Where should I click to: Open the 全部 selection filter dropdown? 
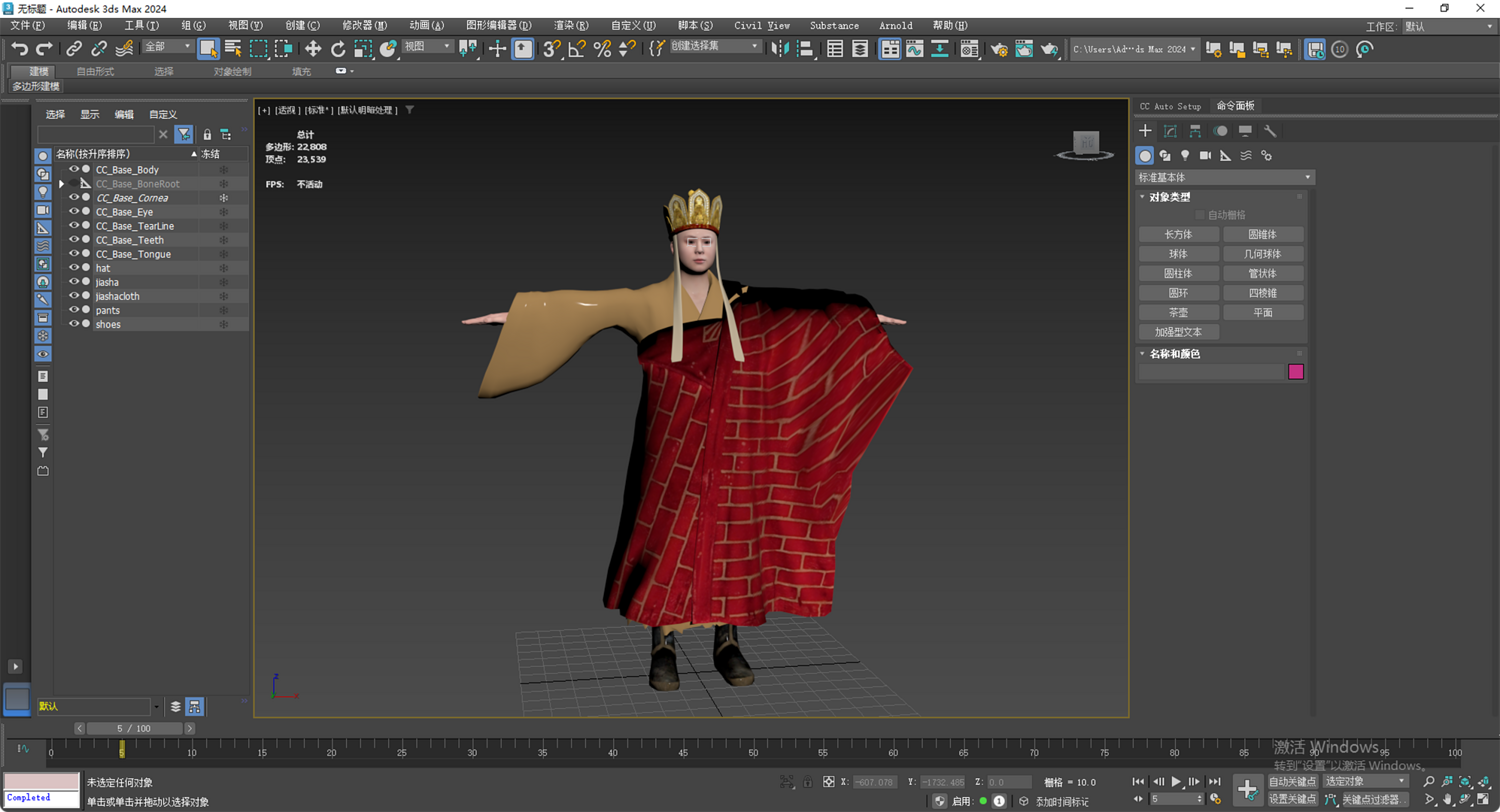(x=167, y=46)
